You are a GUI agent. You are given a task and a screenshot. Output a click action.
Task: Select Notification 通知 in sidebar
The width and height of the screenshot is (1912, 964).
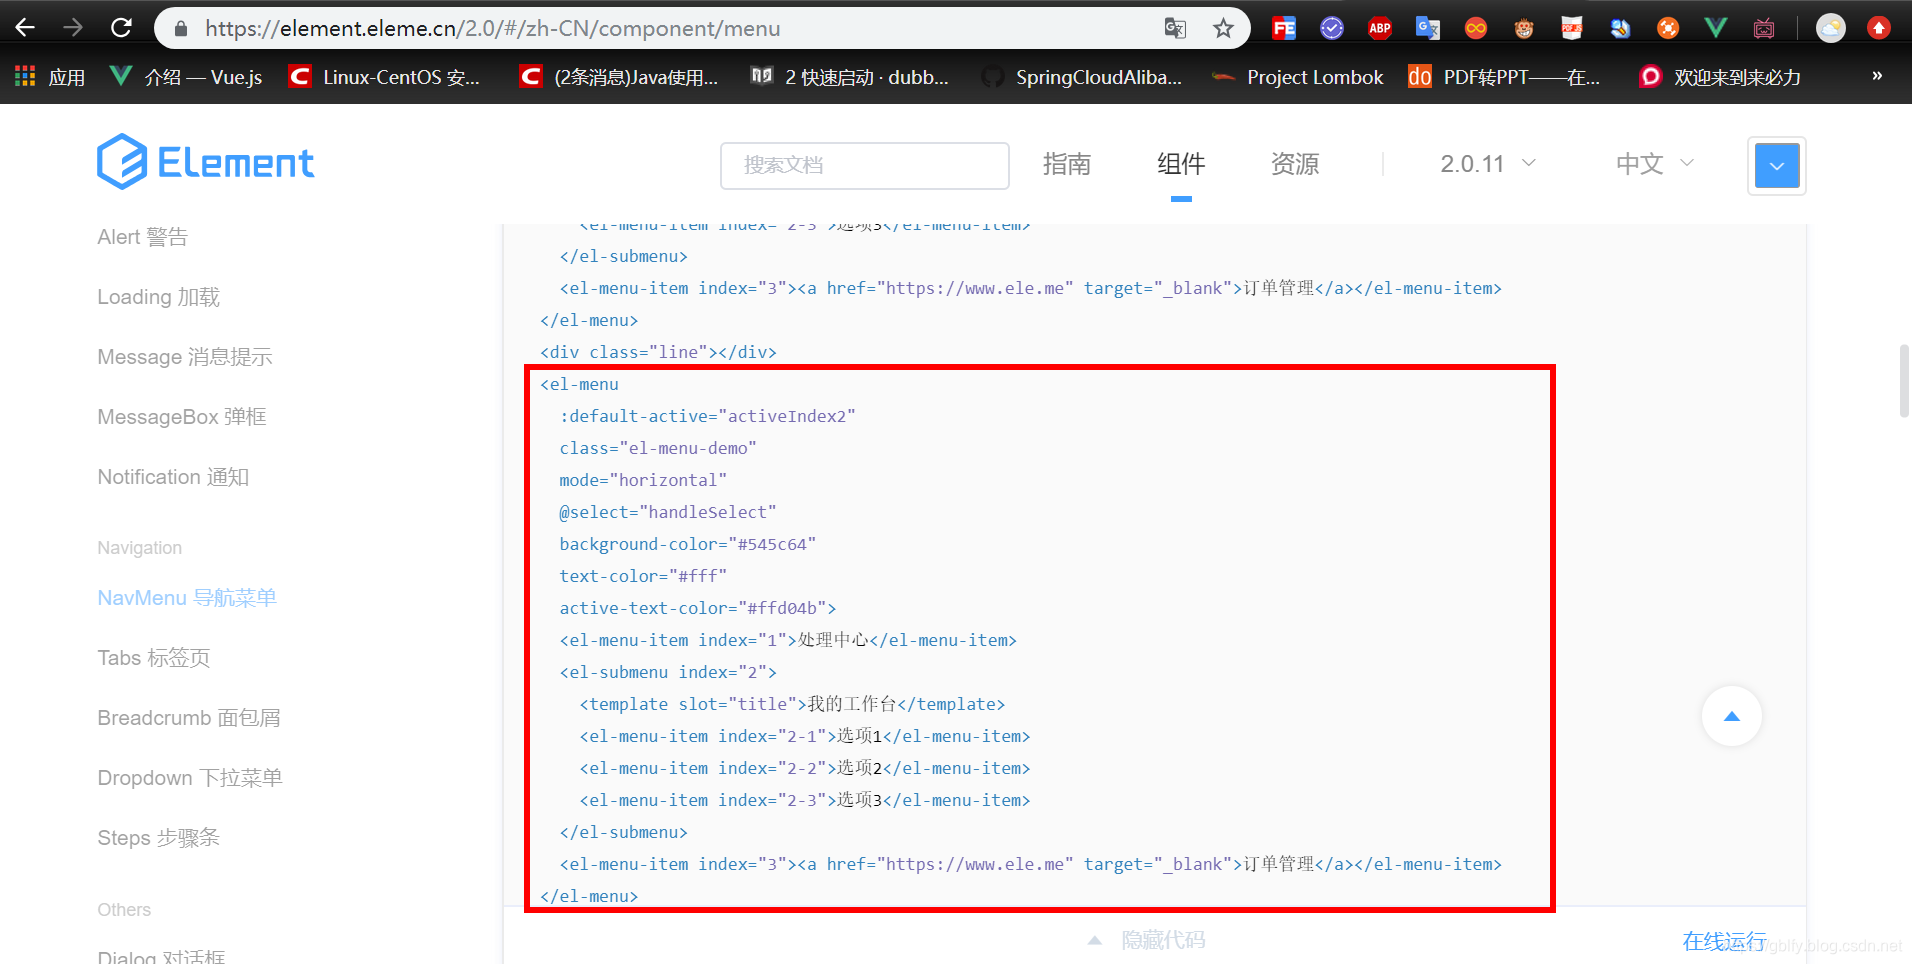[x=173, y=477]
